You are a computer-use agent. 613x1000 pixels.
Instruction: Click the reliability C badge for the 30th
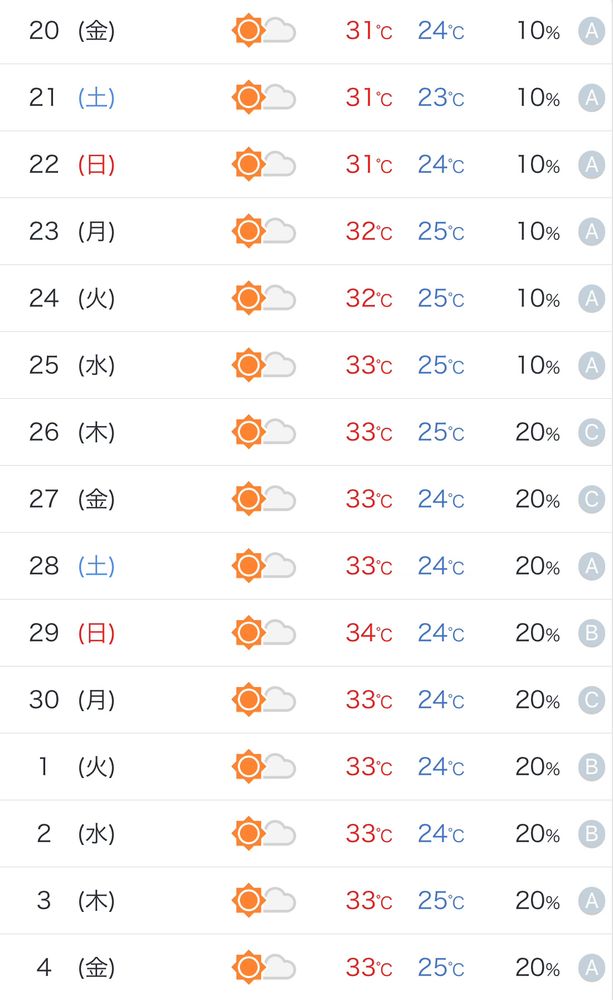pos(591,700)
